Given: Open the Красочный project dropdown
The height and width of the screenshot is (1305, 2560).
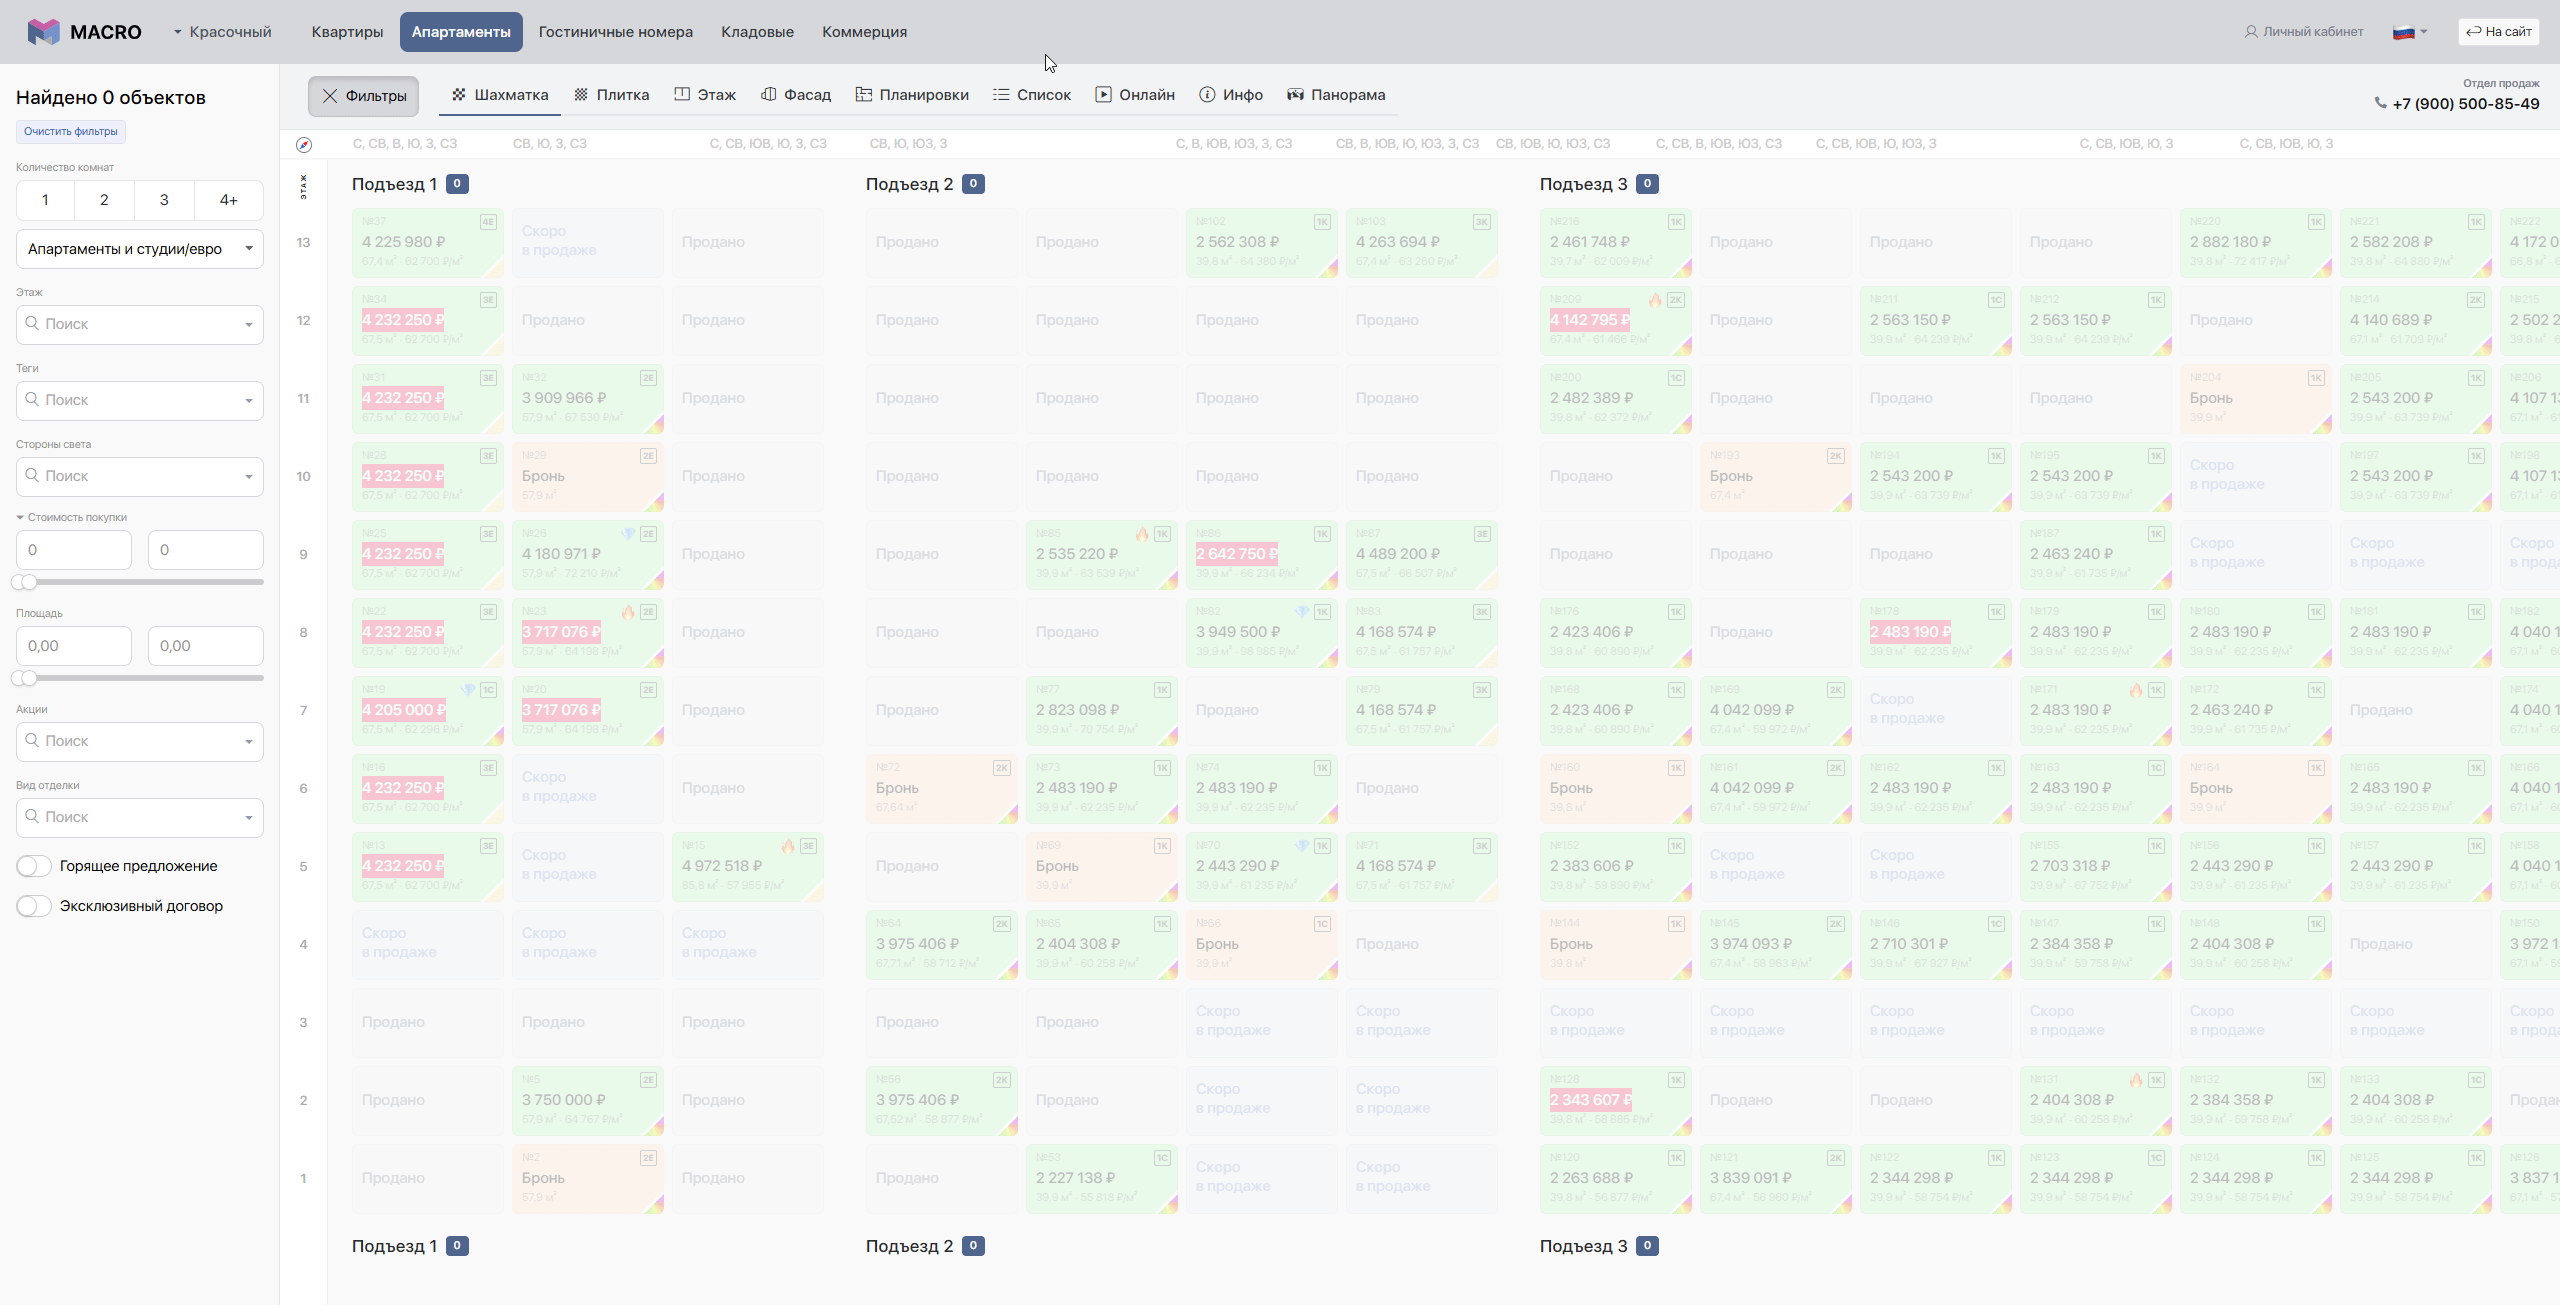Looking at the screenshot, I should tap(222, 32).
